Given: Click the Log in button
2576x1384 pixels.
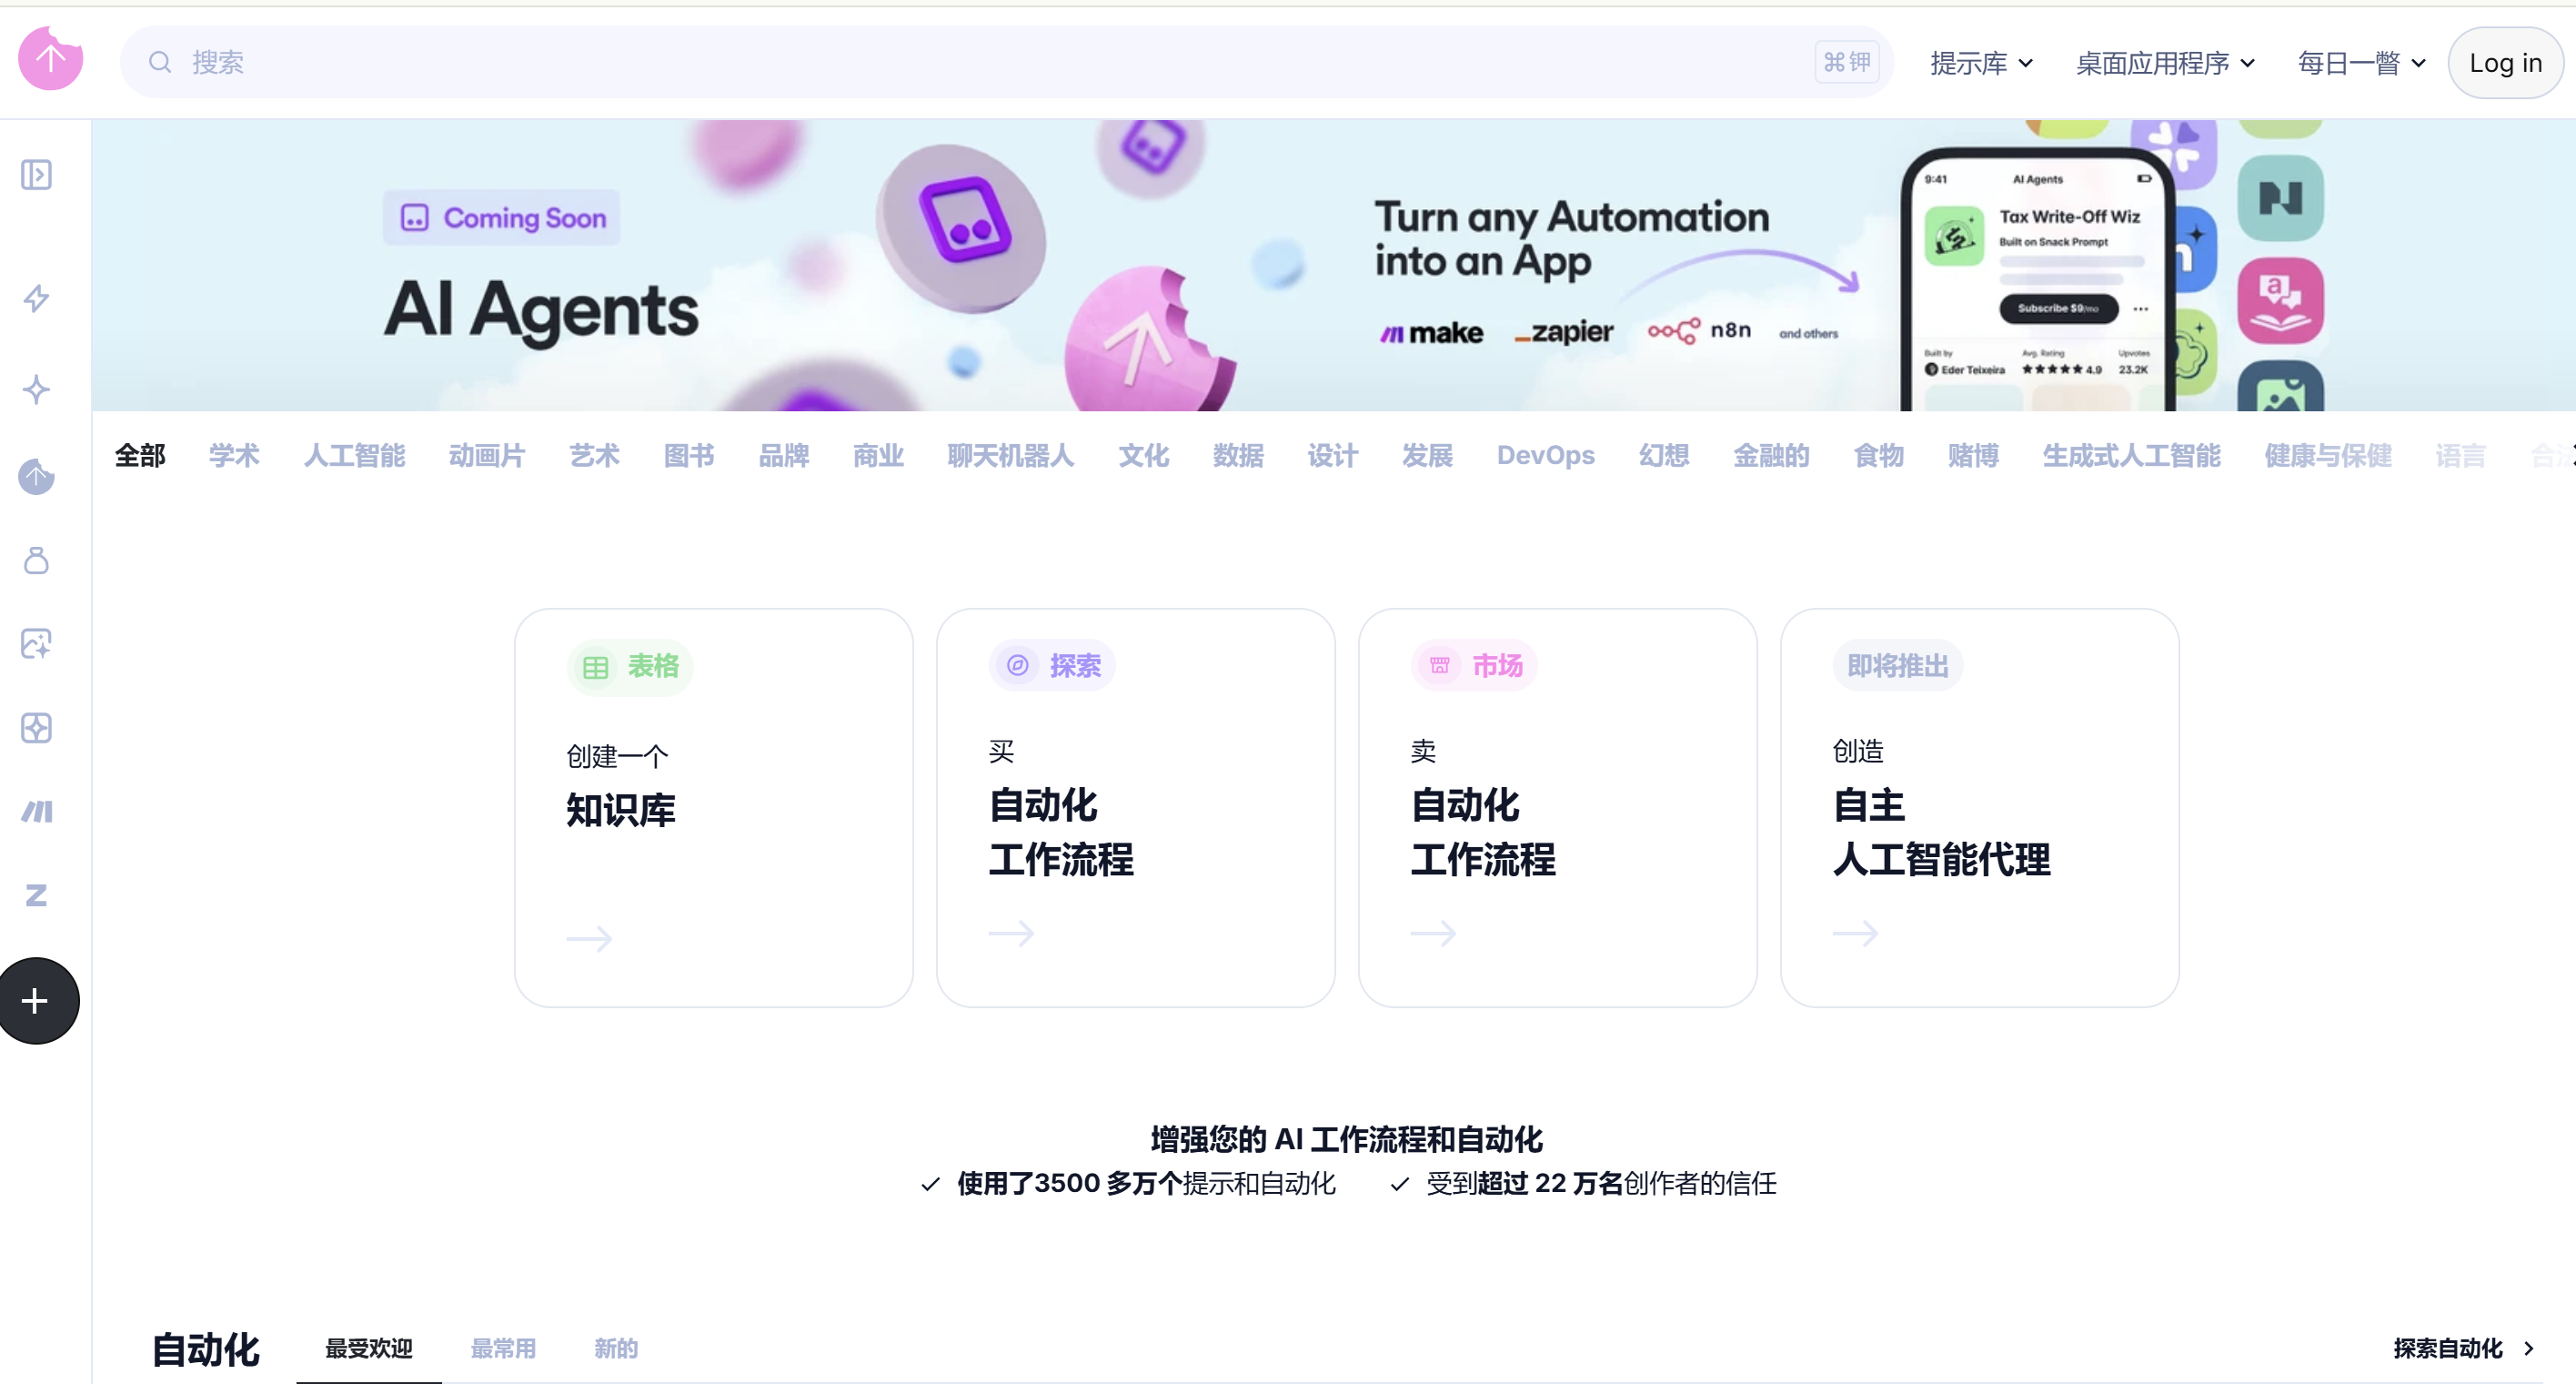Looking at the screenshot, I should coord(2505,62).
